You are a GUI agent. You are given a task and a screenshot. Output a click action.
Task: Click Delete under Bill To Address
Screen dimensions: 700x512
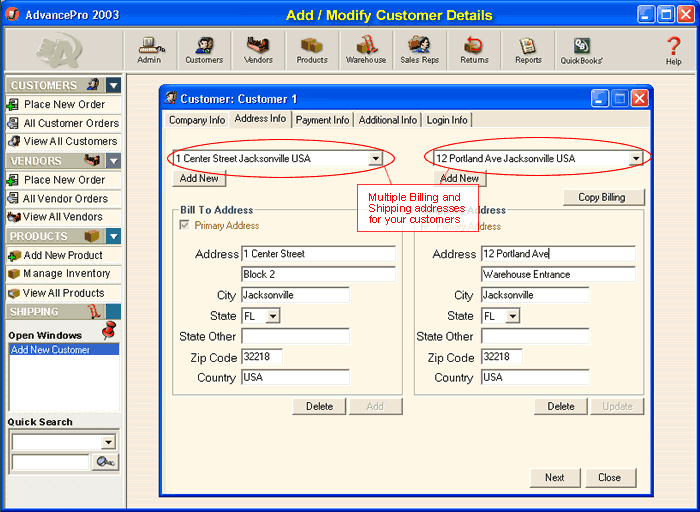319,406
